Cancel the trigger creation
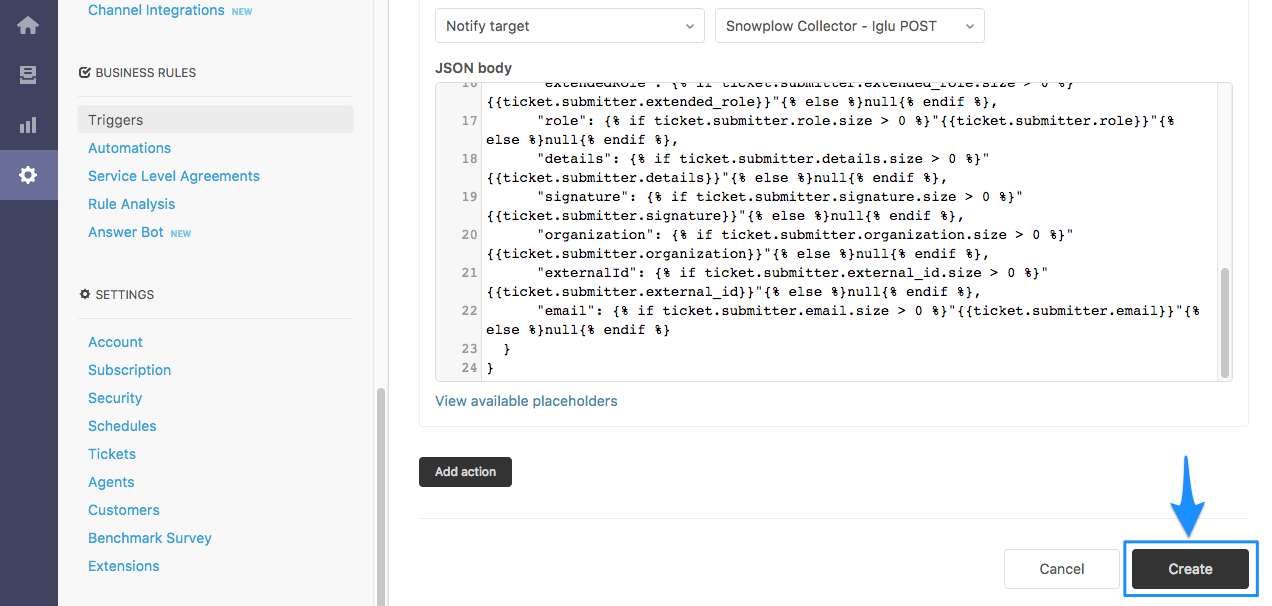The height and width of the screenshot is (606, 1272). 1061,569
